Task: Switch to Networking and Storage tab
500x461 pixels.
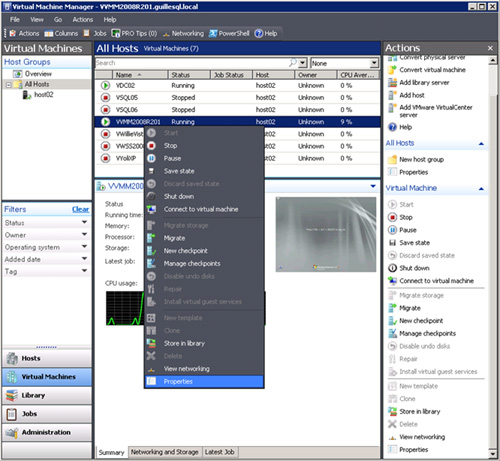Action: click(x=165, y=452)
